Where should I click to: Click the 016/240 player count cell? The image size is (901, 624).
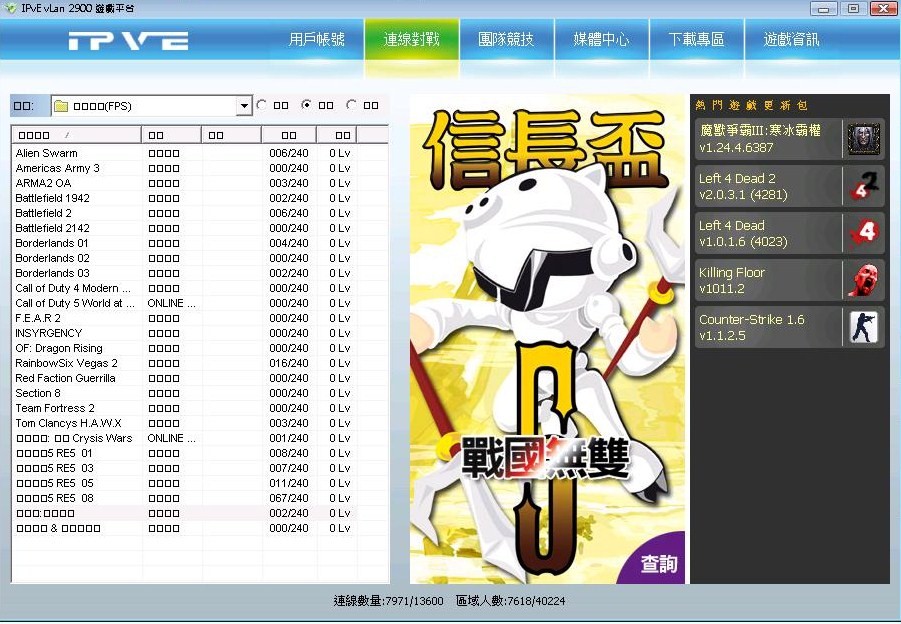pyautogui.click(x=289, y=363)
